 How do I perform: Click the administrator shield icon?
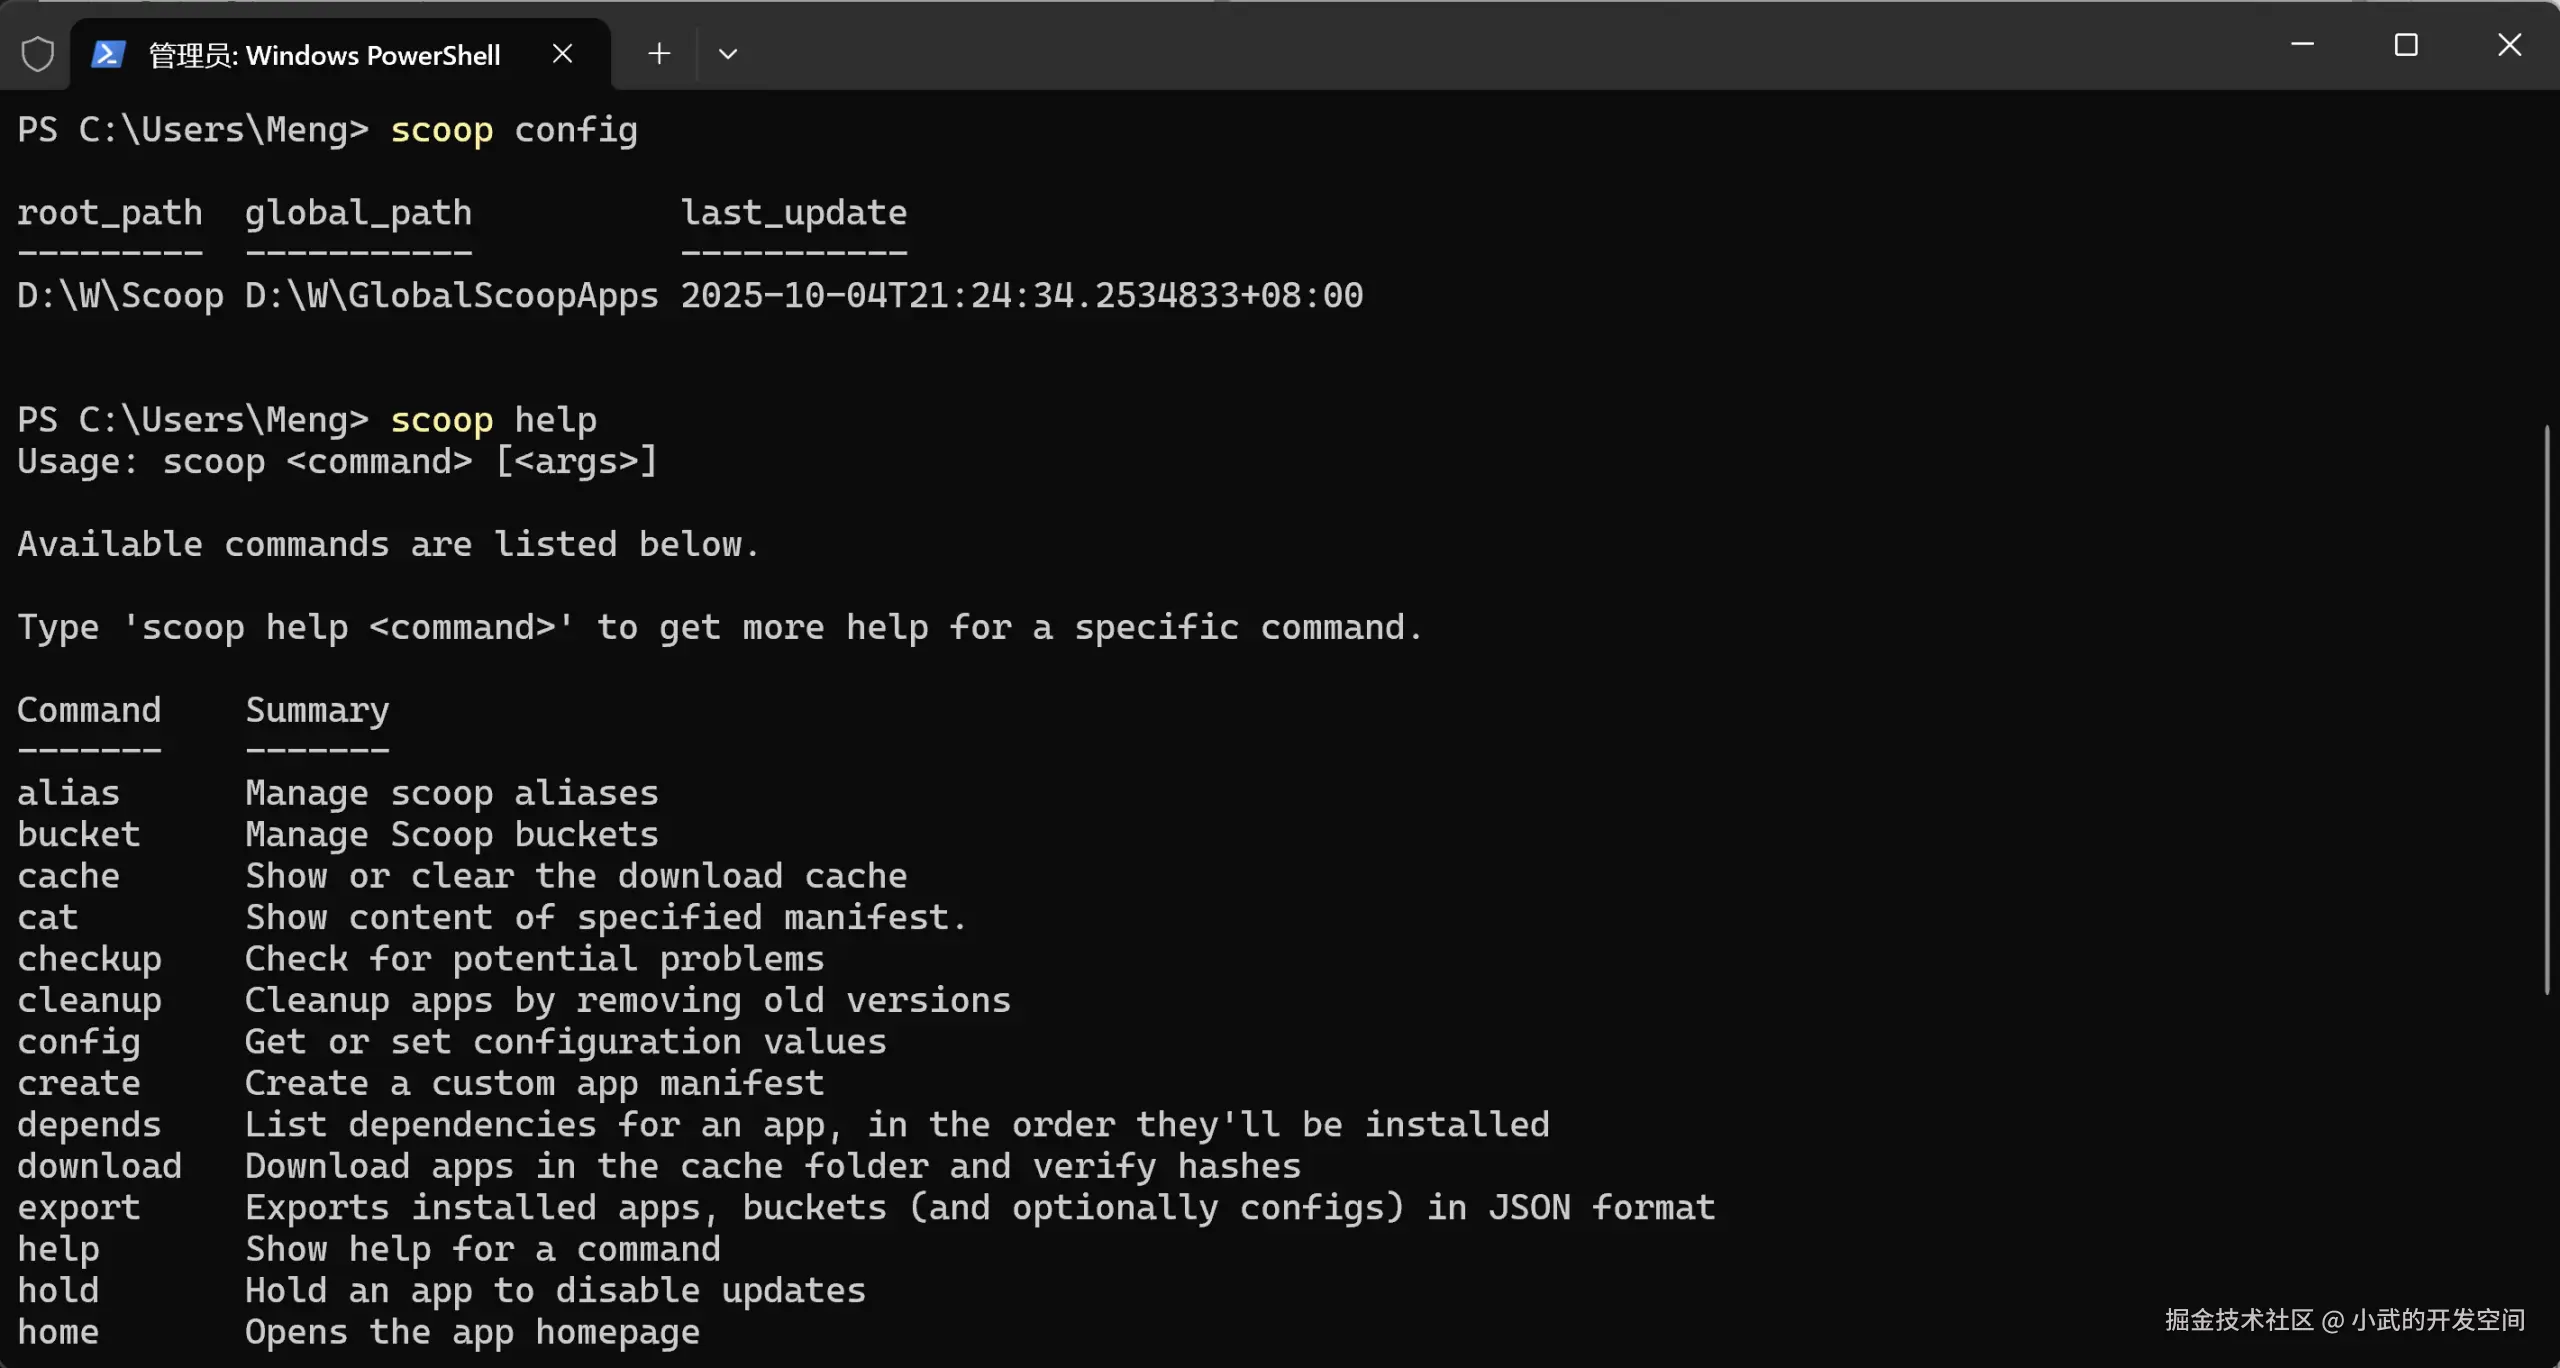pos(37,54)
